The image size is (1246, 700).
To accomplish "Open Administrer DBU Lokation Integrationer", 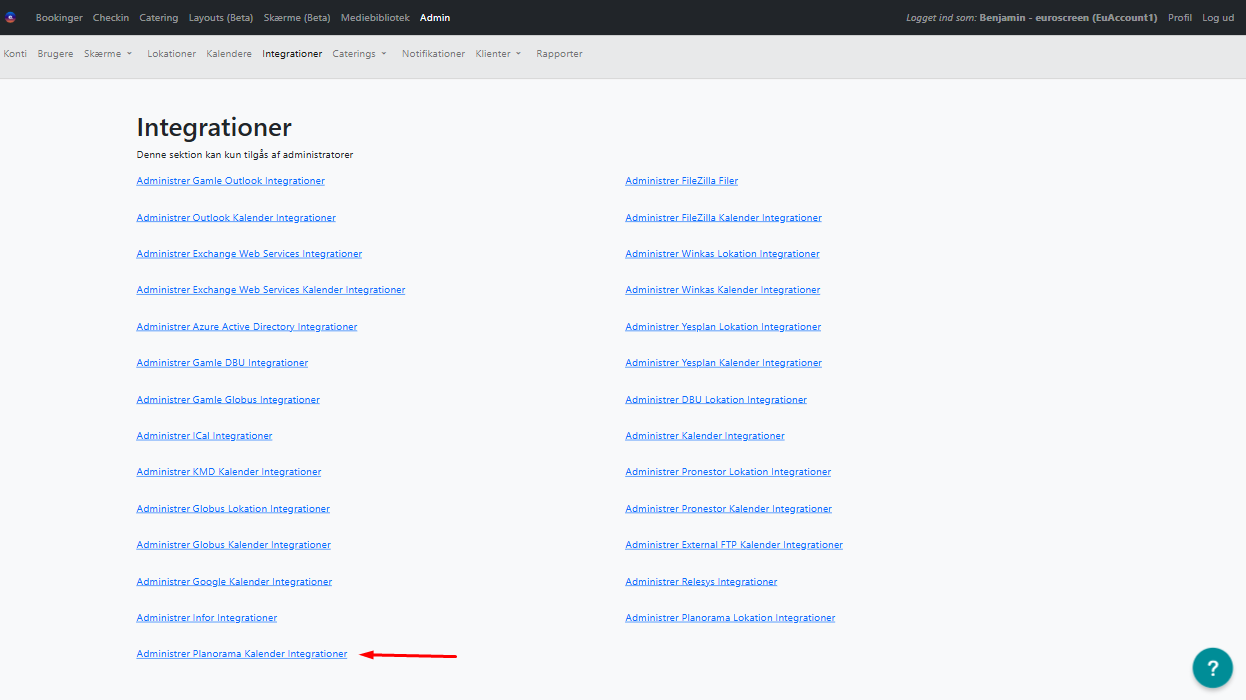I will pyautogui.click(x=716, y=400).
